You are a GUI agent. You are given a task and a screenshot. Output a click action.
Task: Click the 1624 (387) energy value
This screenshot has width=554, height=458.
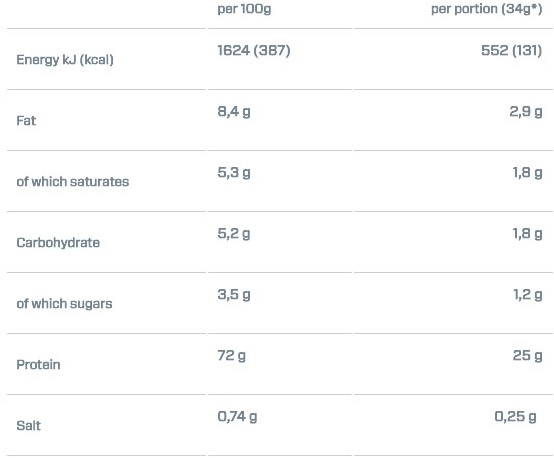[254, 50]
